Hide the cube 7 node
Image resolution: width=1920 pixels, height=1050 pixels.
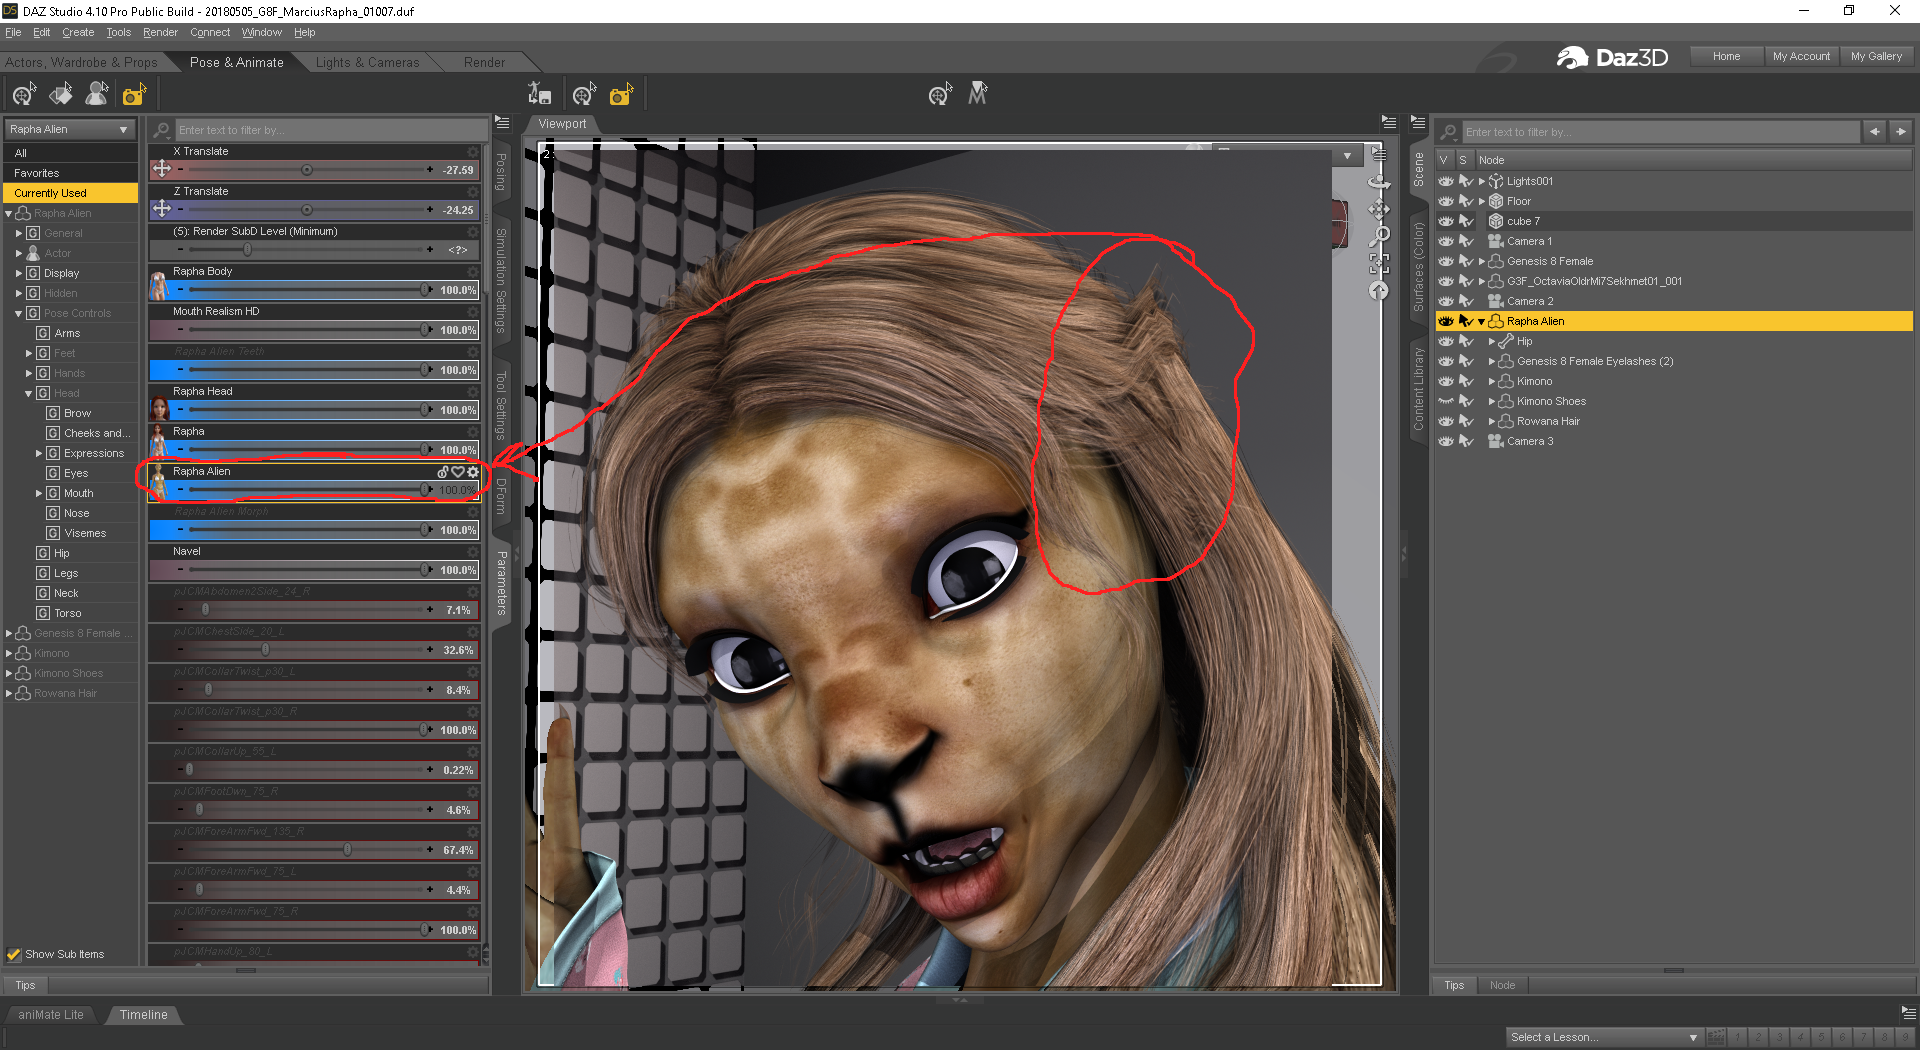coord(1446,221)
